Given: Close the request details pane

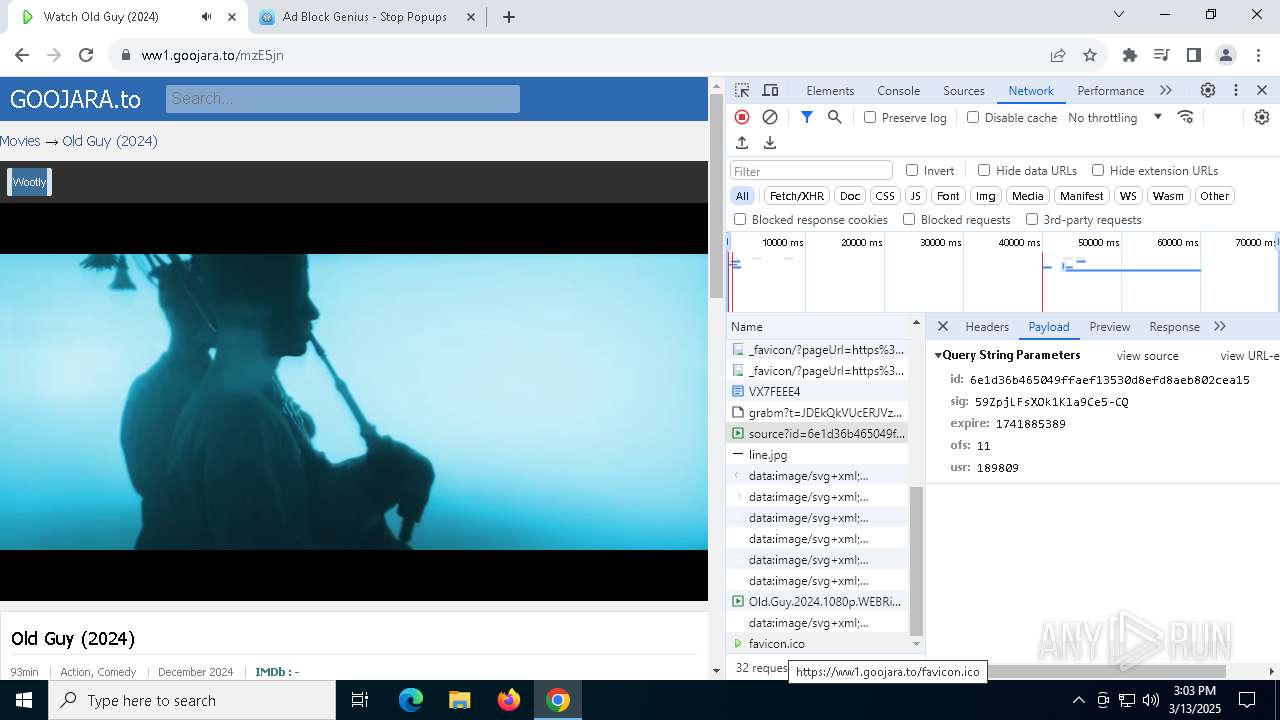Looking at the screenshot, I should 942,327.
